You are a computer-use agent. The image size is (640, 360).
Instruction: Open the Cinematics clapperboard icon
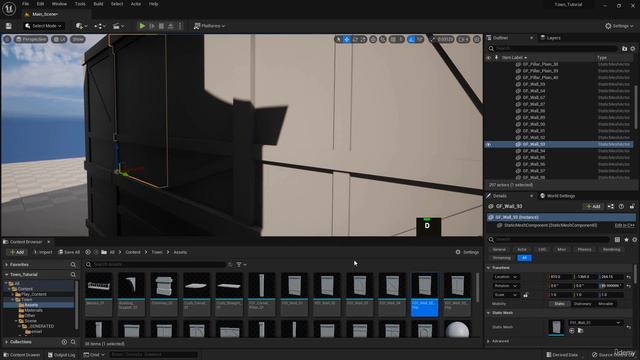[x=118, y=26]
